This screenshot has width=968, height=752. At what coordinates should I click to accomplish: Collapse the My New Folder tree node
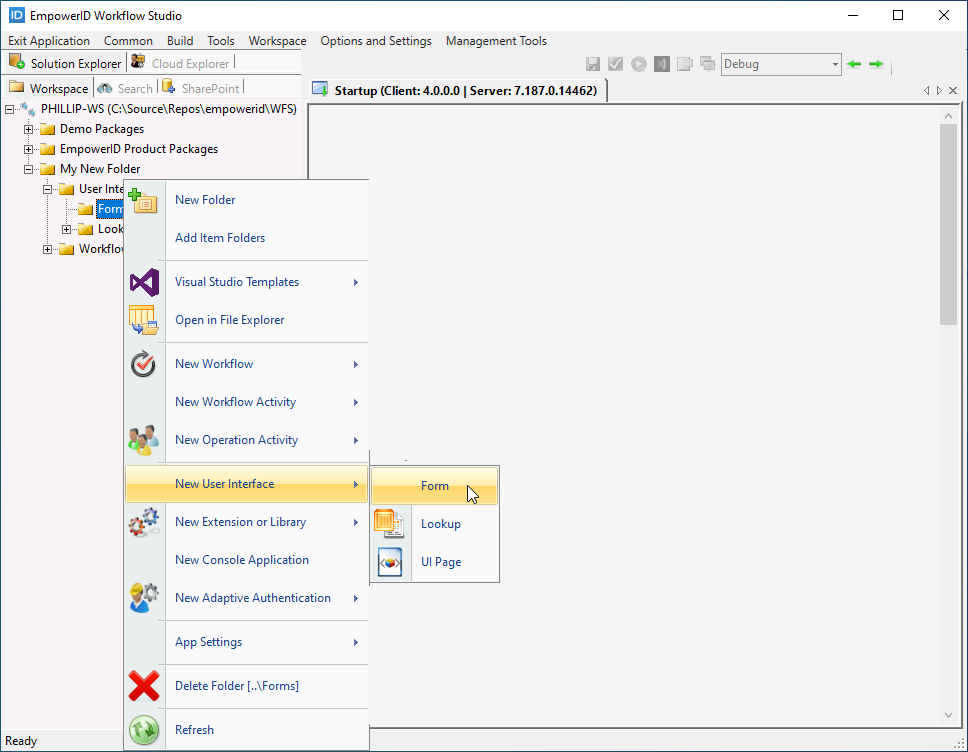click(29, 168)
